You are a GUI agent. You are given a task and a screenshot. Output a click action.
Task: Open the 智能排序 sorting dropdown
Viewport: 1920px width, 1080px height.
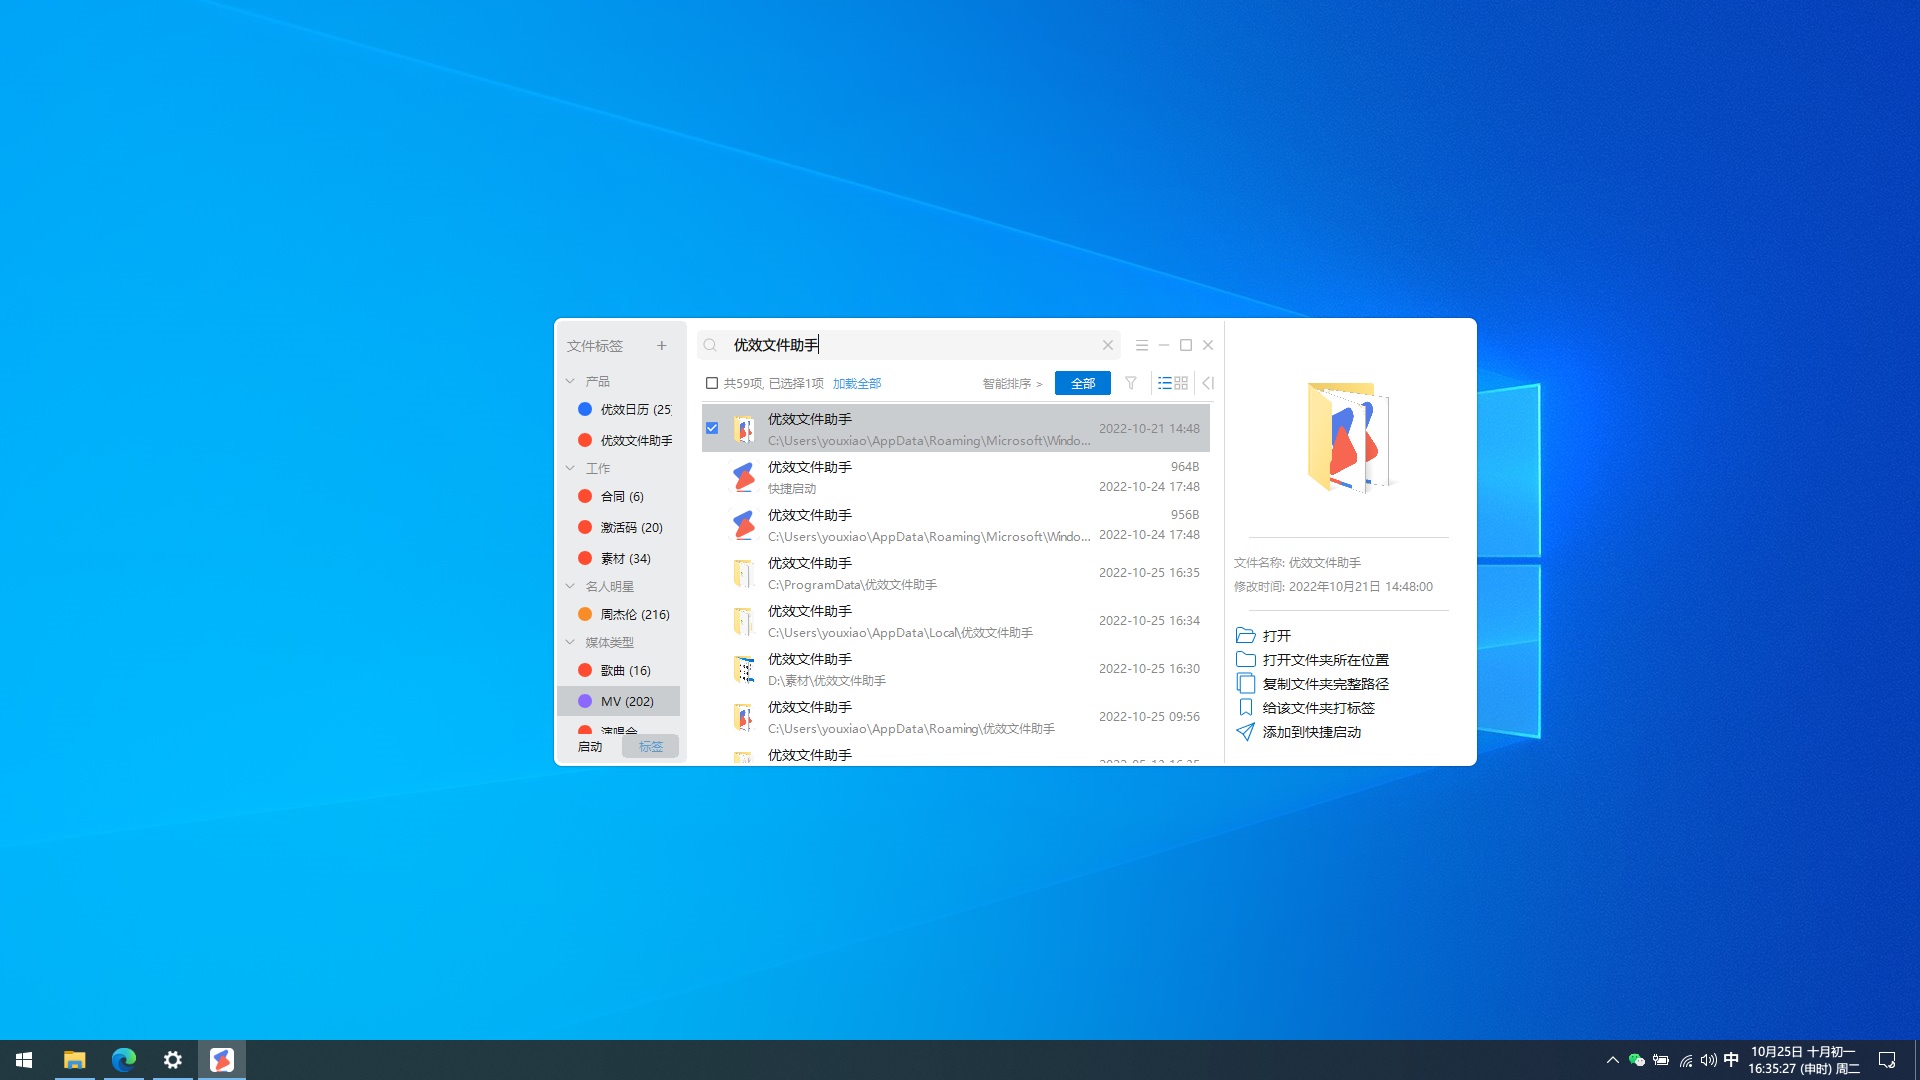tap(1011, 383)
